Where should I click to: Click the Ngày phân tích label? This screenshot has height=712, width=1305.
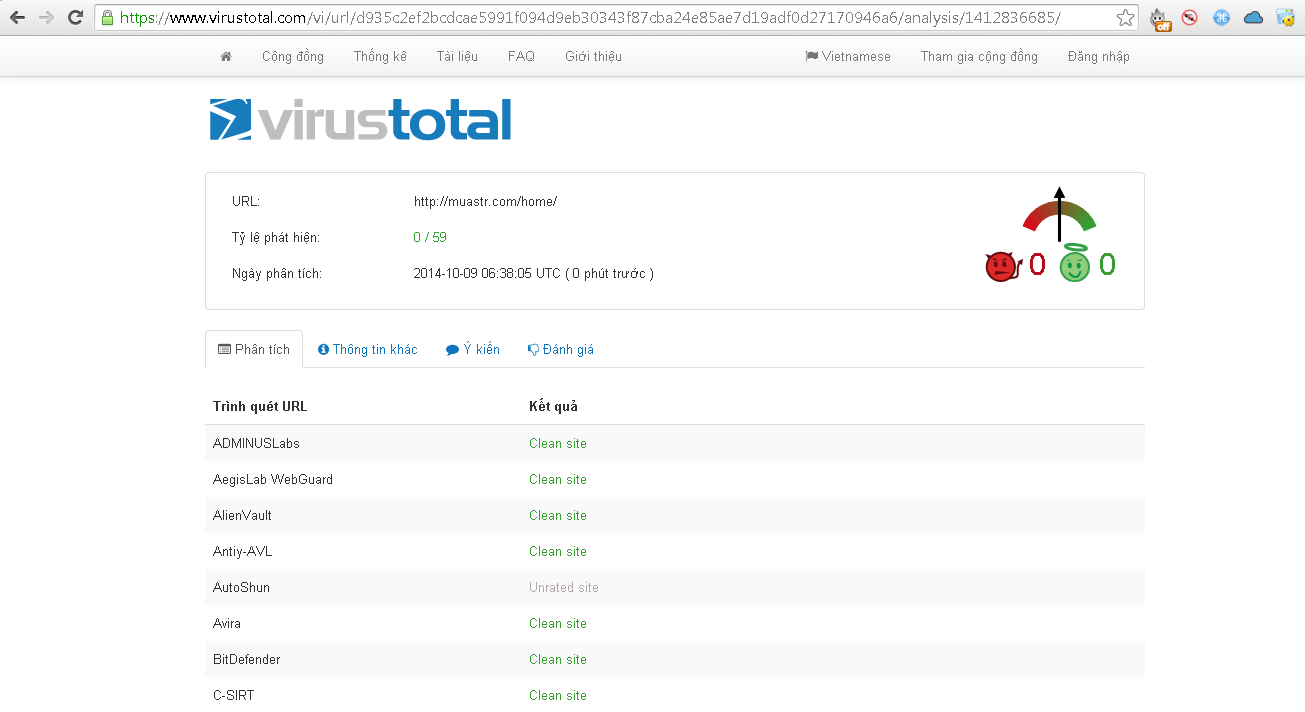click(x=277, y=273)
